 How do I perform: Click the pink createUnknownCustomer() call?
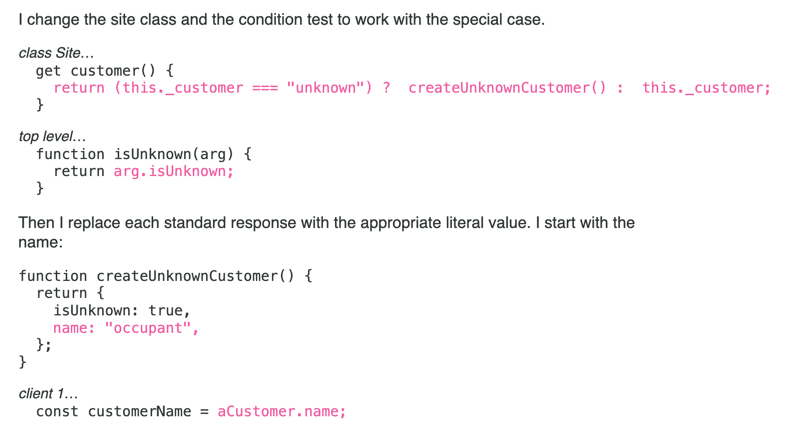click(507, 88)
